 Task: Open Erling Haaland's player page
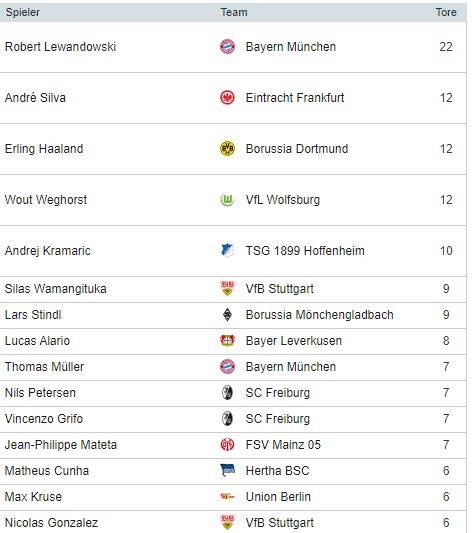pyautogui.click(x=44, y=149)
